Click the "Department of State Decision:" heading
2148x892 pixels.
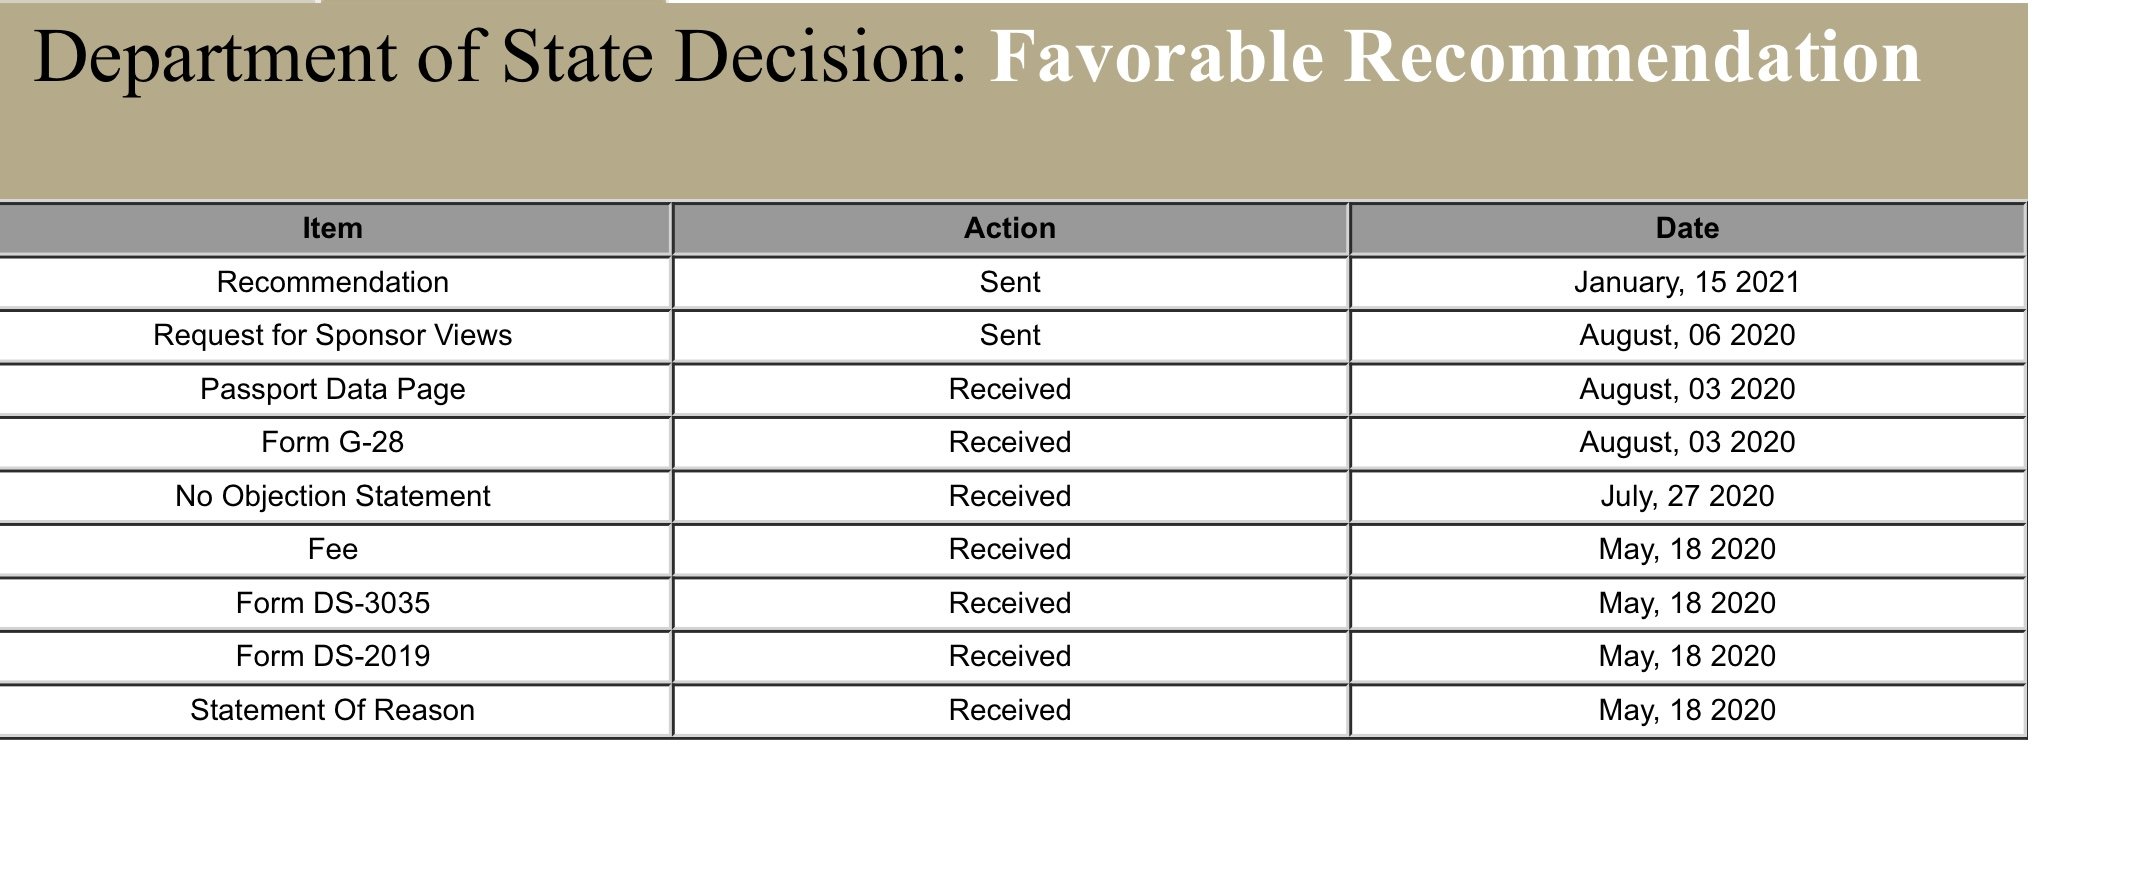coord(500,58)
